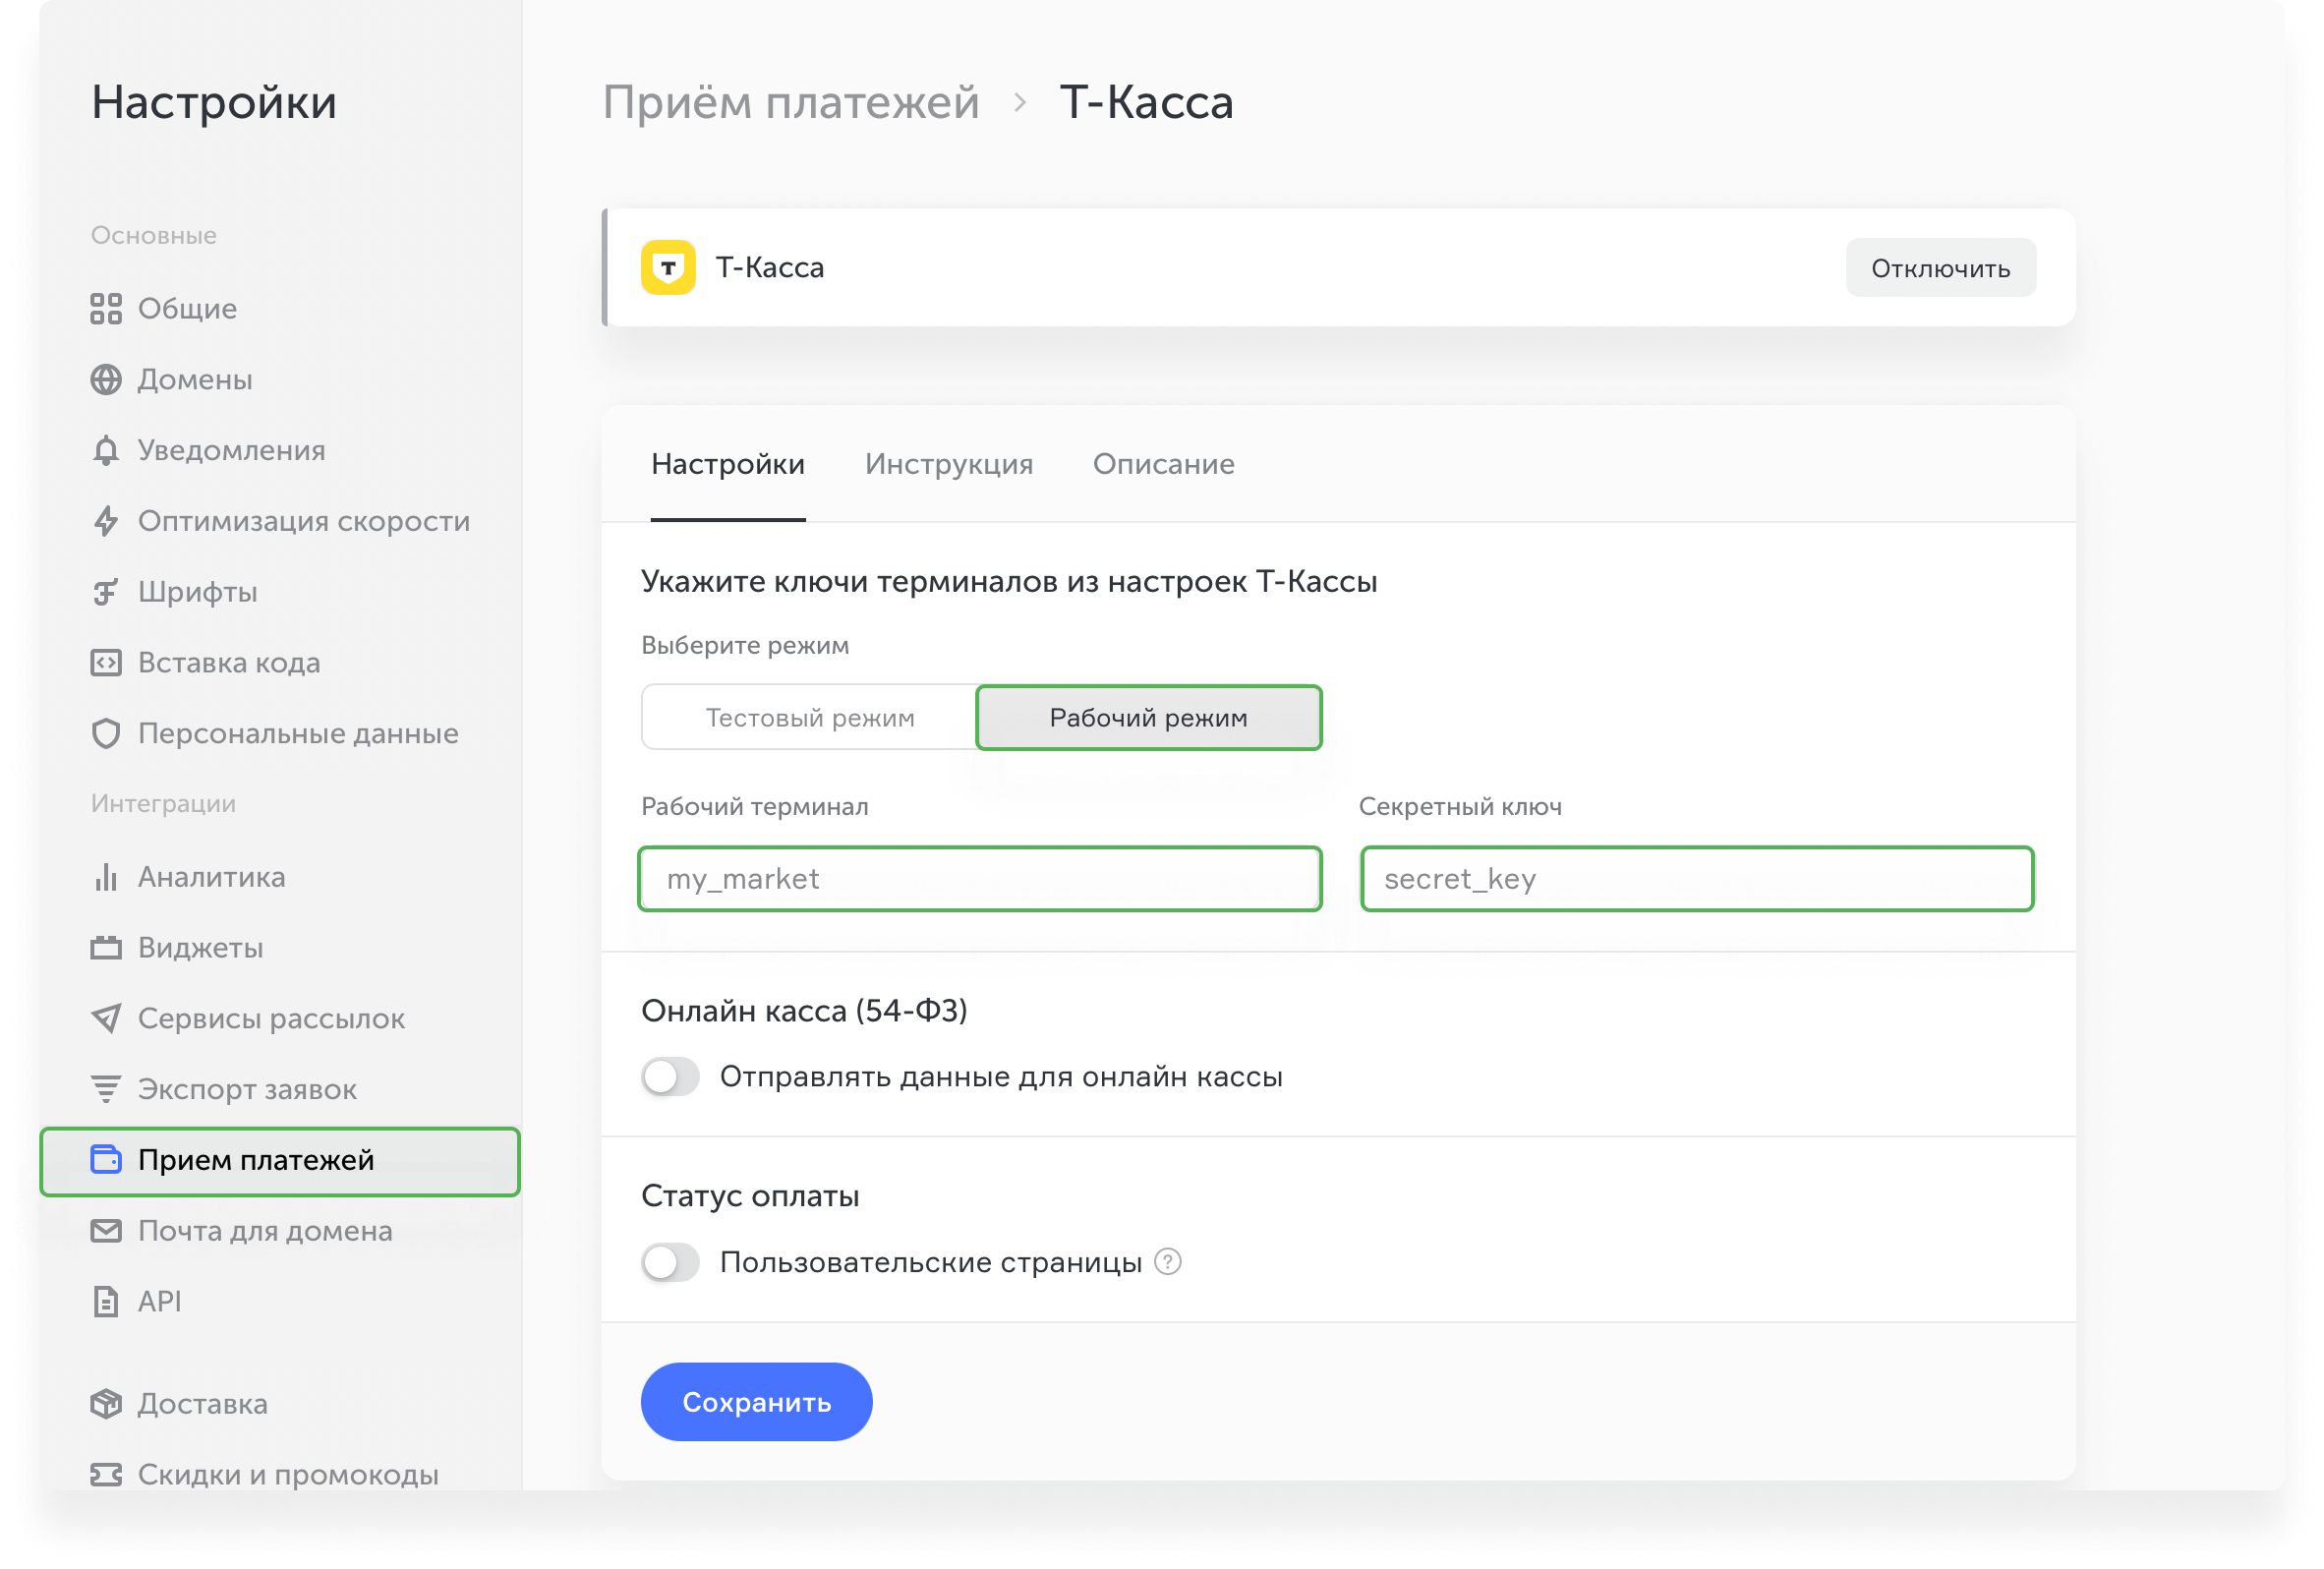2324x1569 pixels.
Task: Click the Сервисы рассылок paper plane icon
Action: (x=106, y=1019)
